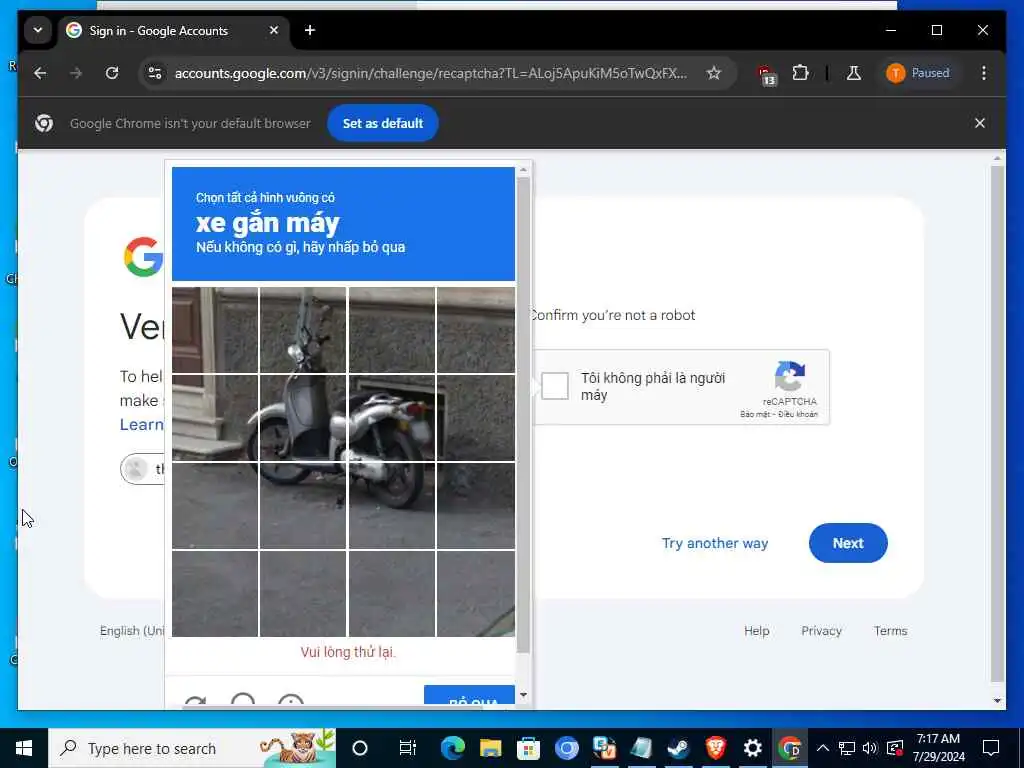Click the blue Next button

pos(848,543)
